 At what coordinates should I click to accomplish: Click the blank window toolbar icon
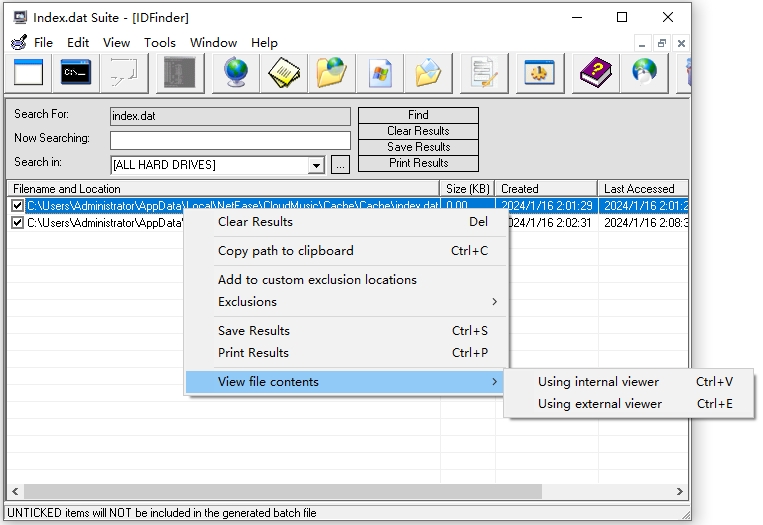pos(28,73)
